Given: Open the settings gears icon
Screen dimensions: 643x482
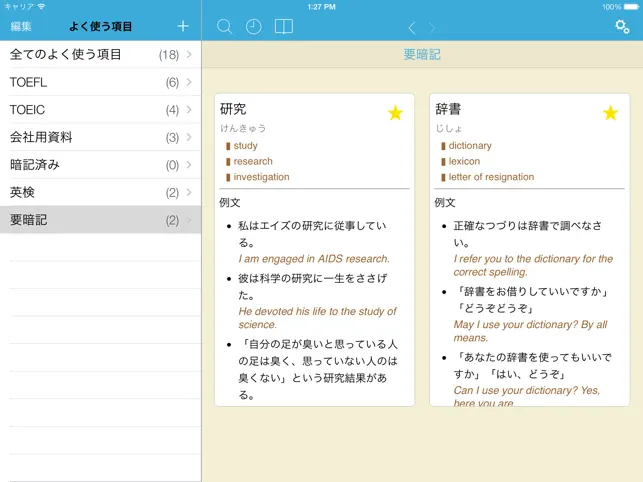Looking at the screenshot, I should click(622, 27).
